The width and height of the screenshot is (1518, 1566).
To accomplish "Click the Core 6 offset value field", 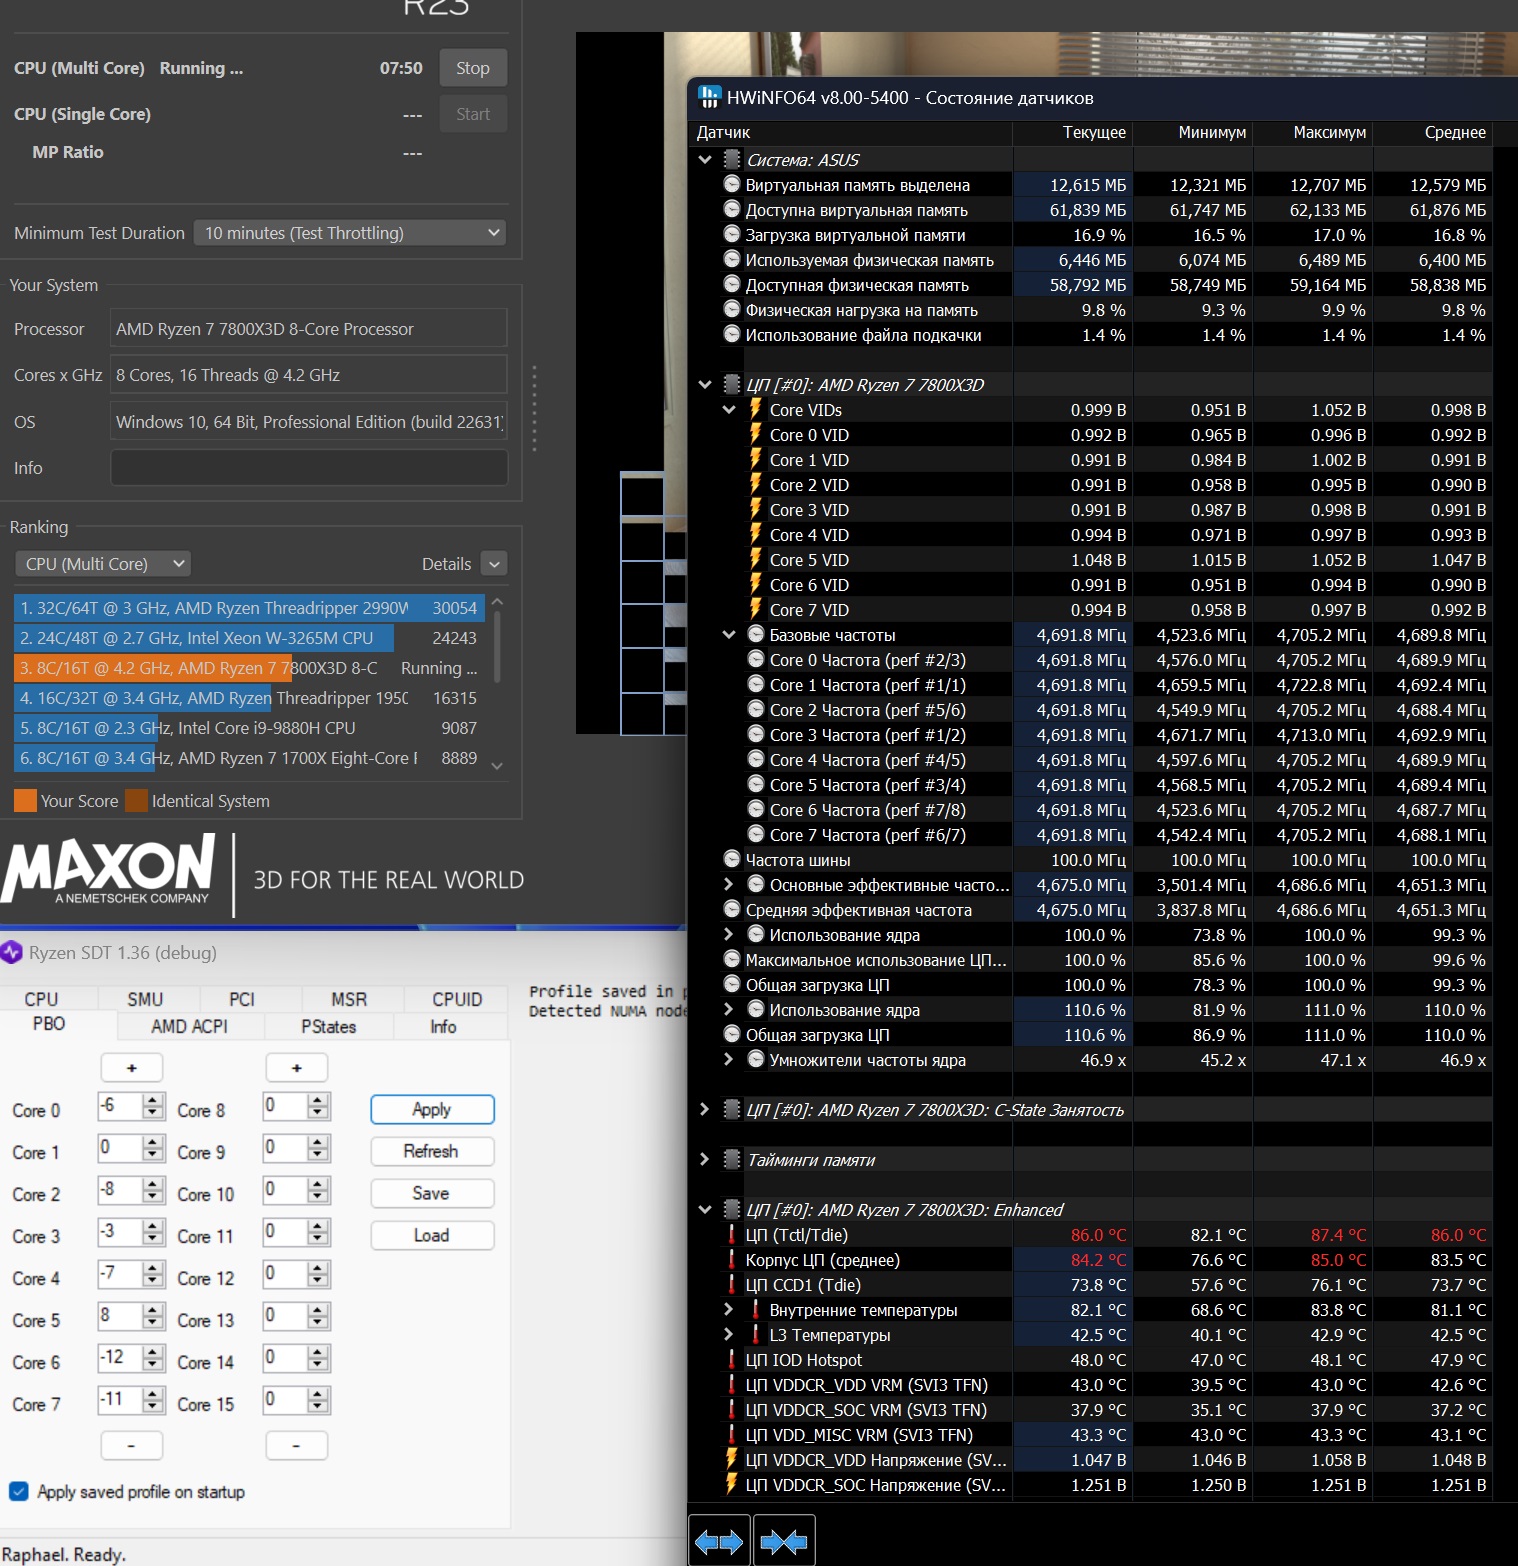I will coord(119,1357).
